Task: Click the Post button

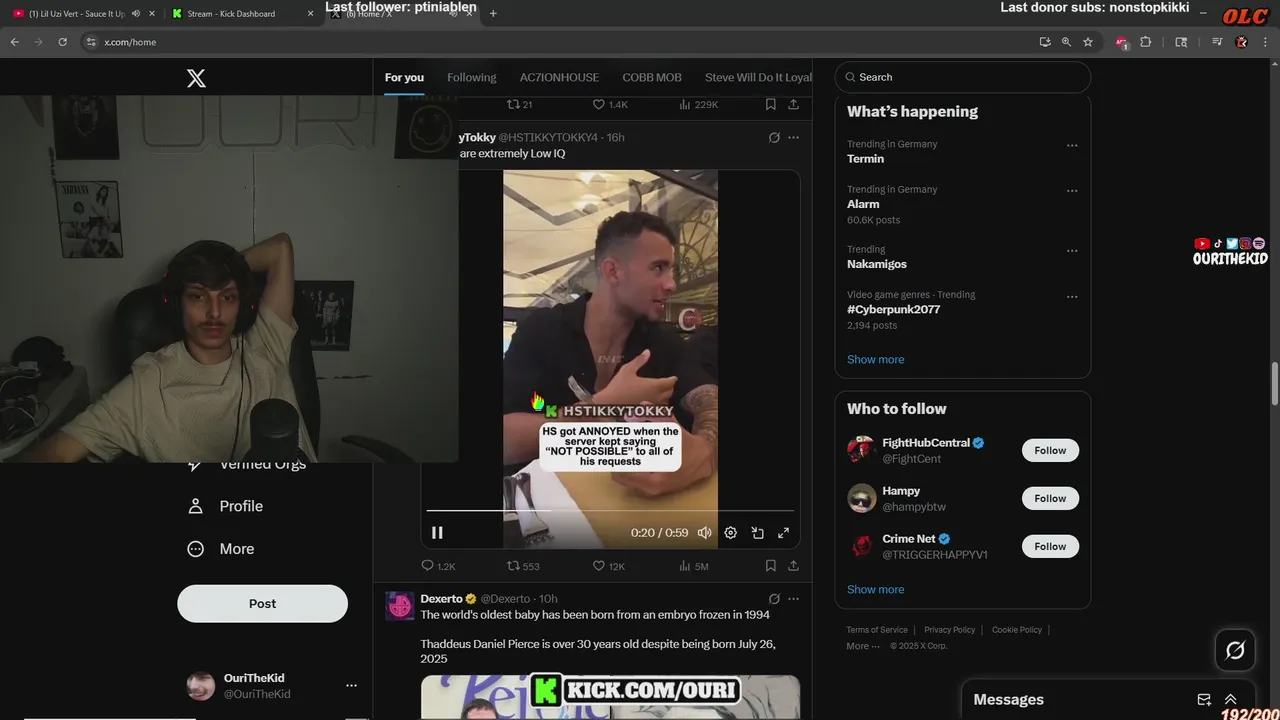Action: [263, 604]
